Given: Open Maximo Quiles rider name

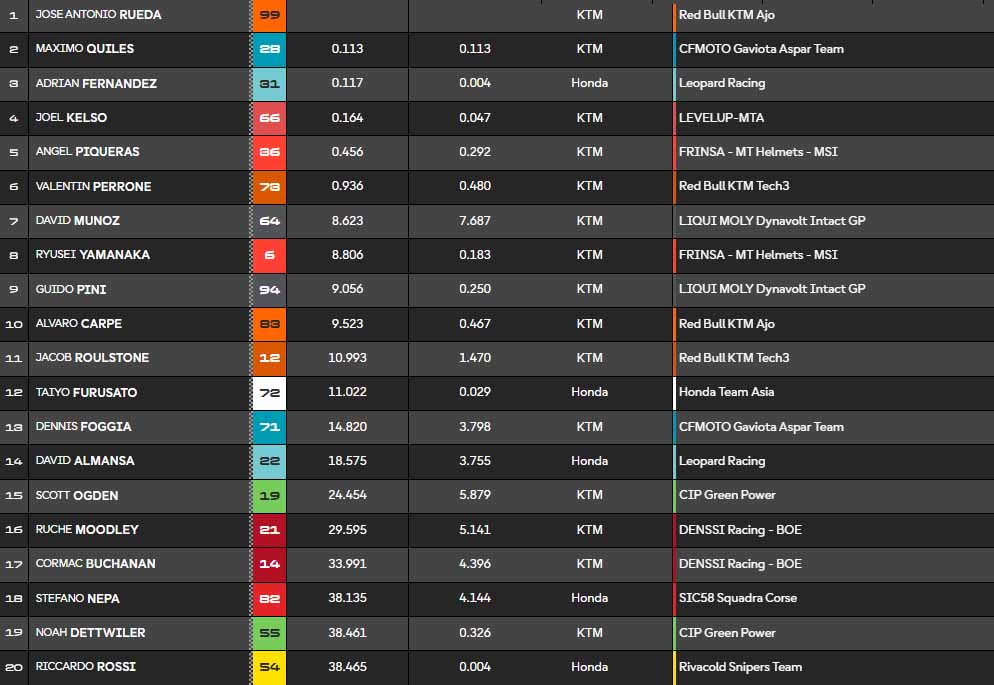Looking at the screenshot, I should 84,49.
